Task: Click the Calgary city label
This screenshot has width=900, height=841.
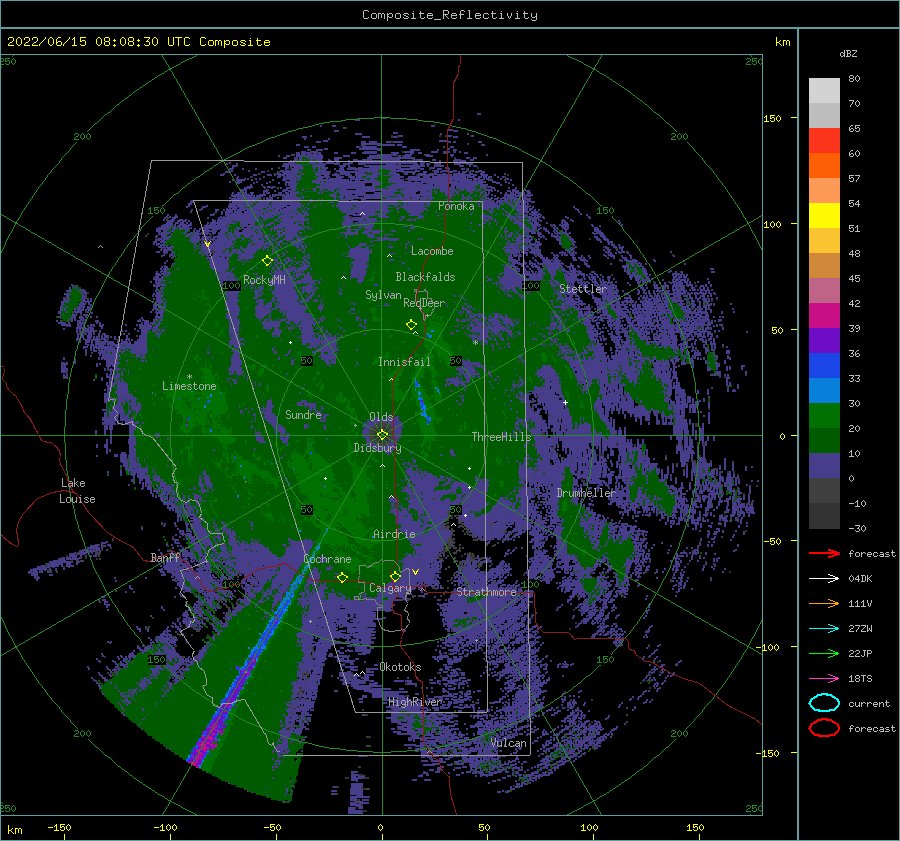Action: coord(390,588)
